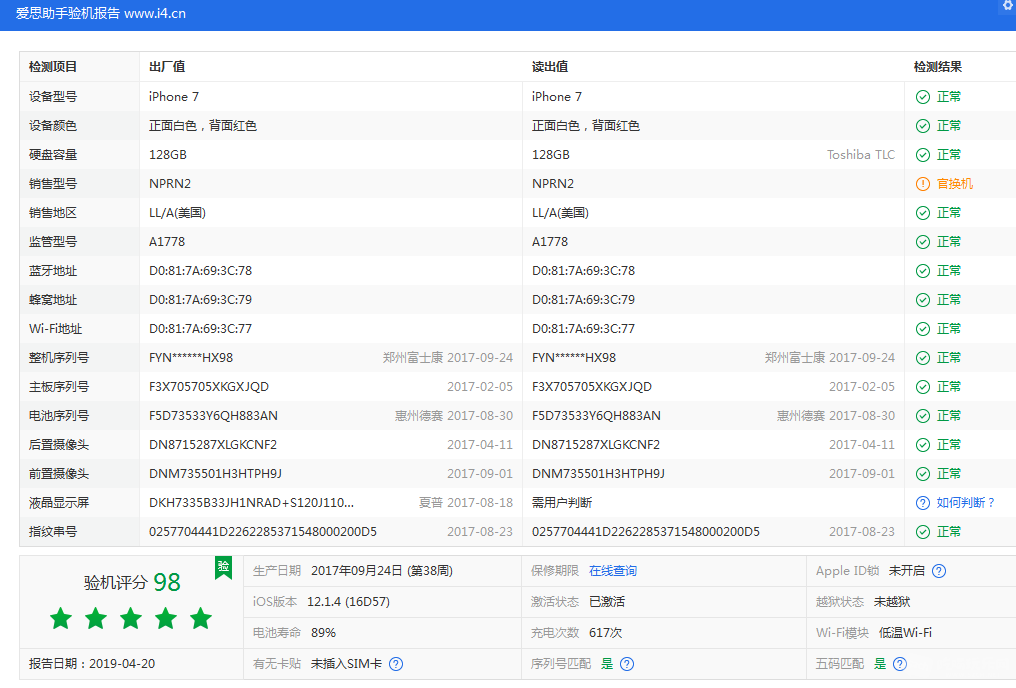The width and height of the screenshot is (1016, 688).
Task: Select the 已激活 activation status
Action: (607, 602)
